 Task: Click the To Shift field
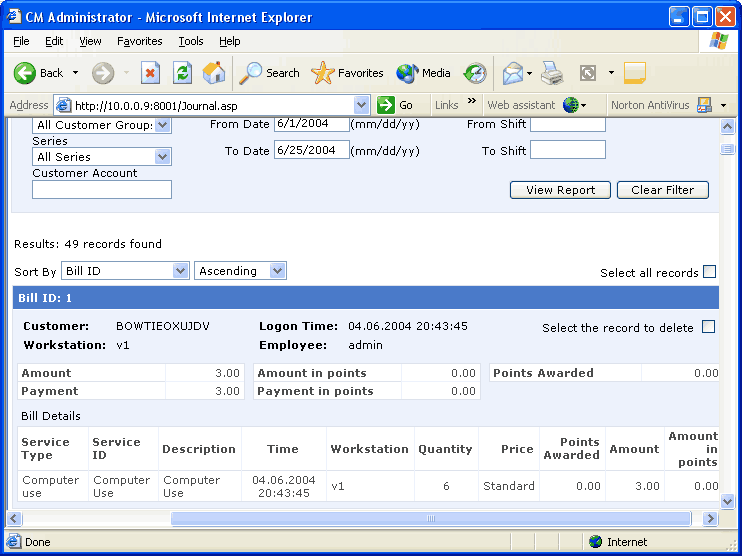pyautogui.click(x=568, y=150)
